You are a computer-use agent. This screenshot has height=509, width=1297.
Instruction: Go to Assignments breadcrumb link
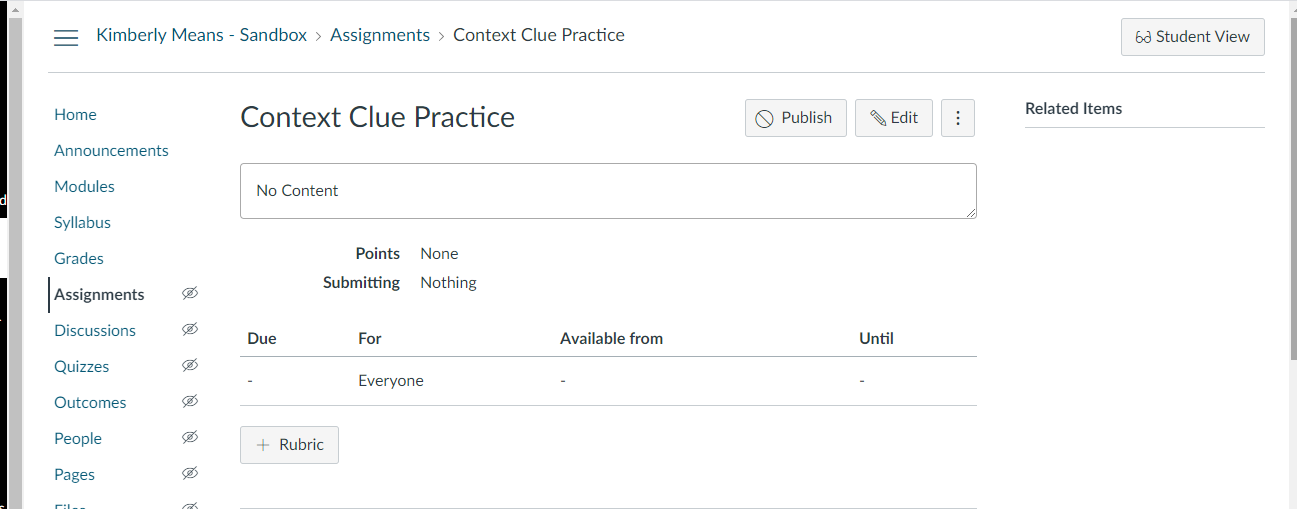(x=380, y=35)
